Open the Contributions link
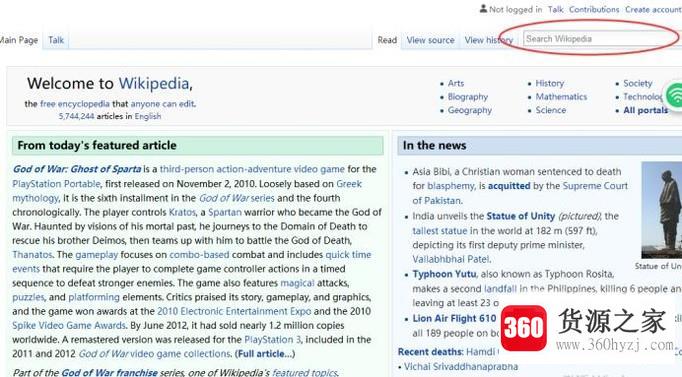The image size is (682, 377). (x=594, y=9)
